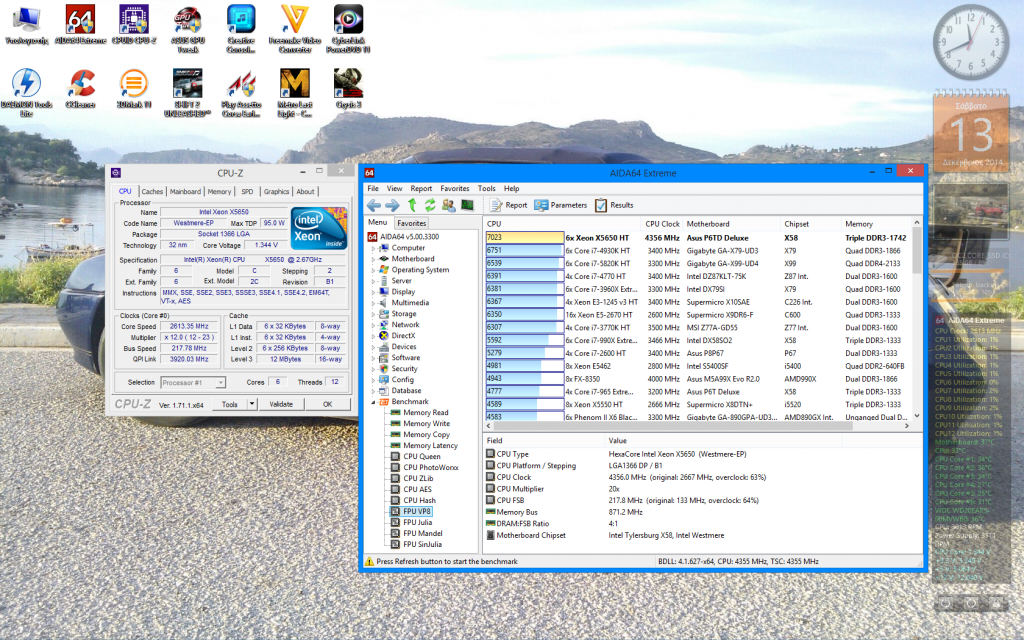Expand the Multimedia node in AIDA64 tree
The width and height of the screenshot is (1024, 640).
tap(374, 303)
